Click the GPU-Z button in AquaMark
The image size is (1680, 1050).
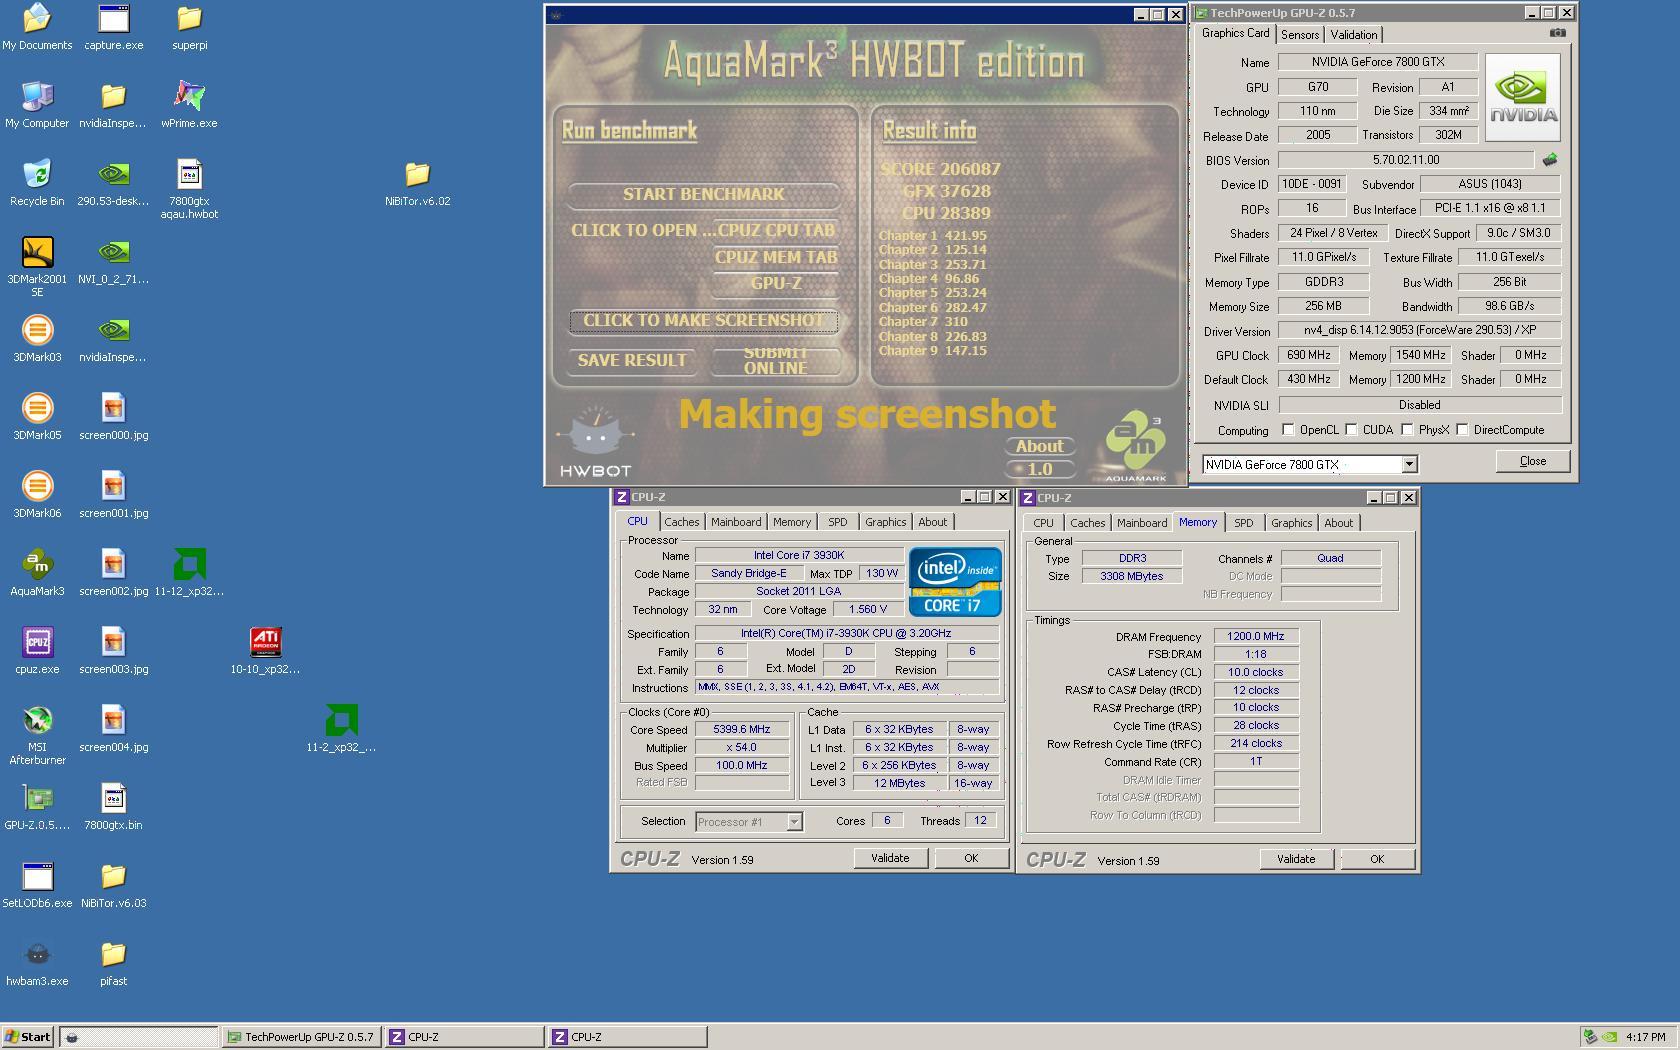point(775,284)
